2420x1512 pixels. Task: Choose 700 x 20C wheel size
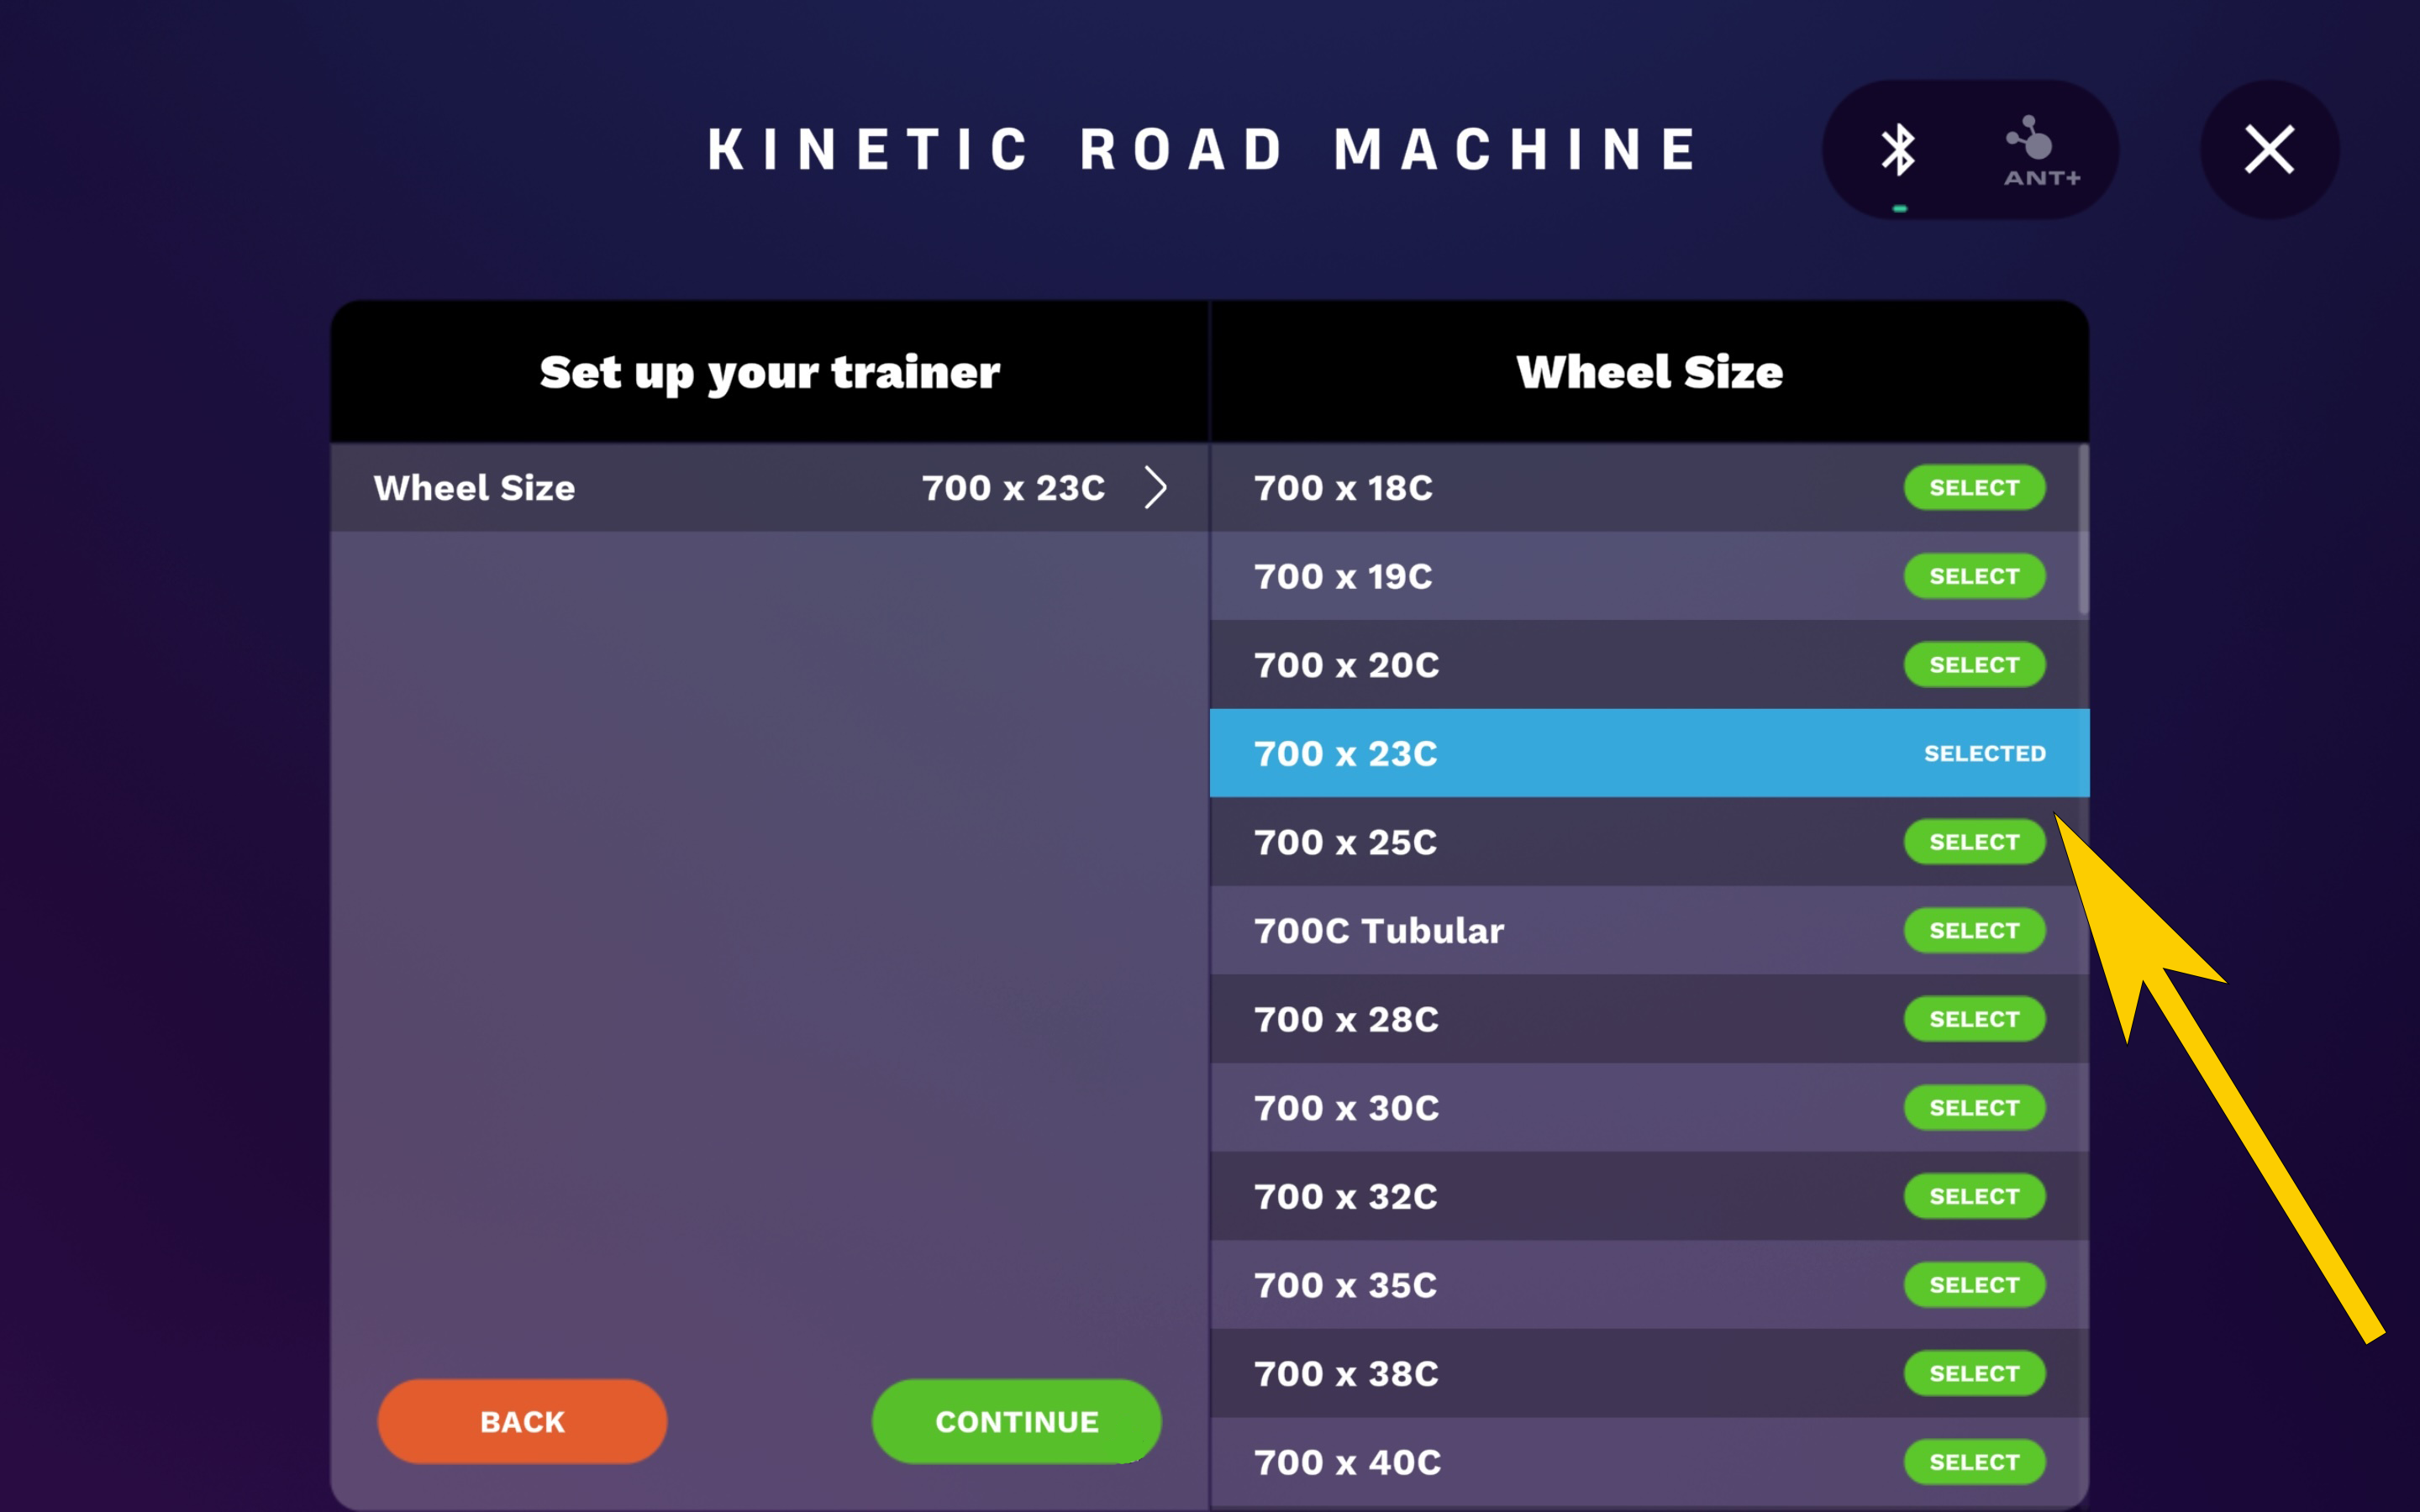point(1973,665)
